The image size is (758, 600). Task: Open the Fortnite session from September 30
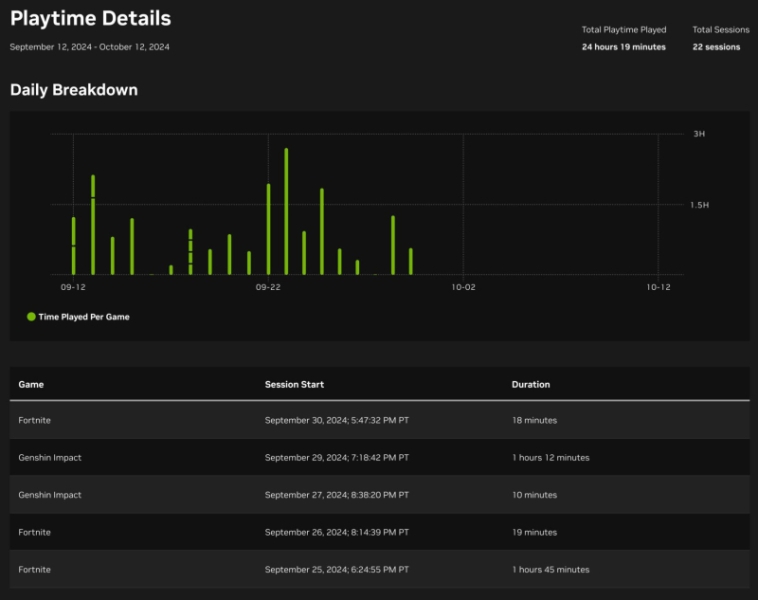click(34, 420)
